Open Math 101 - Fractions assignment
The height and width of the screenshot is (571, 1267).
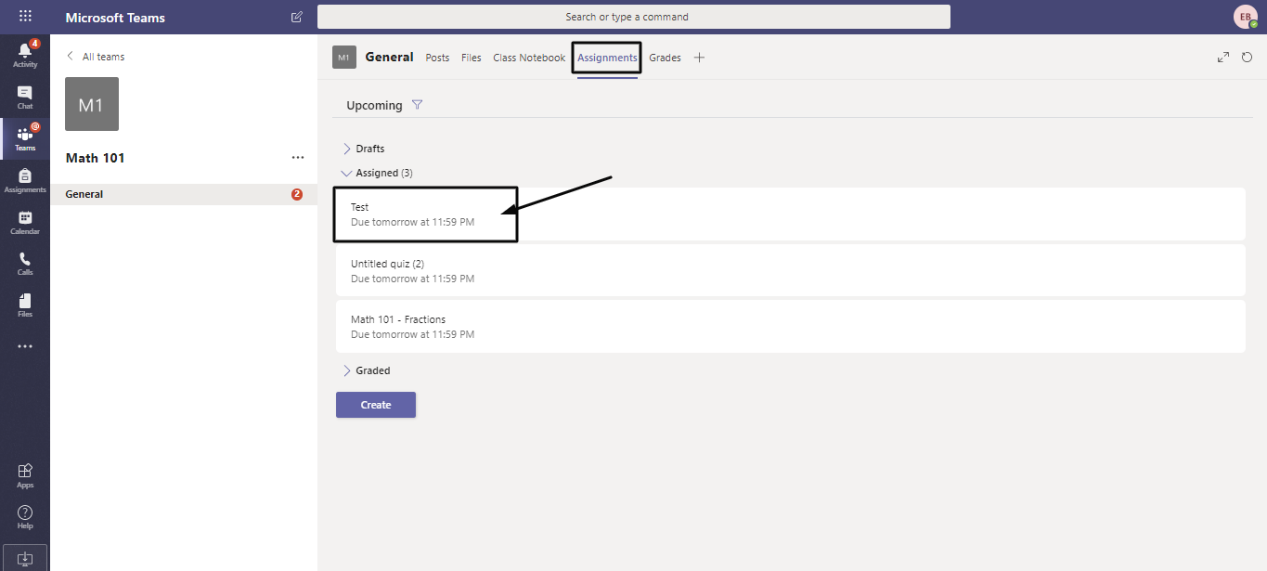(790, 327)
